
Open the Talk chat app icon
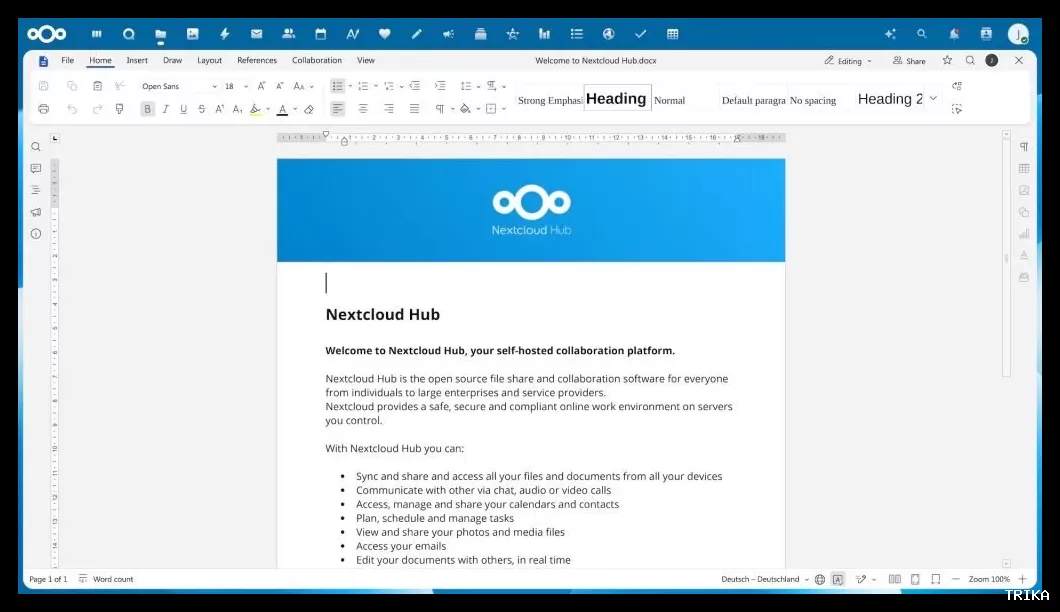pos(128,34)
